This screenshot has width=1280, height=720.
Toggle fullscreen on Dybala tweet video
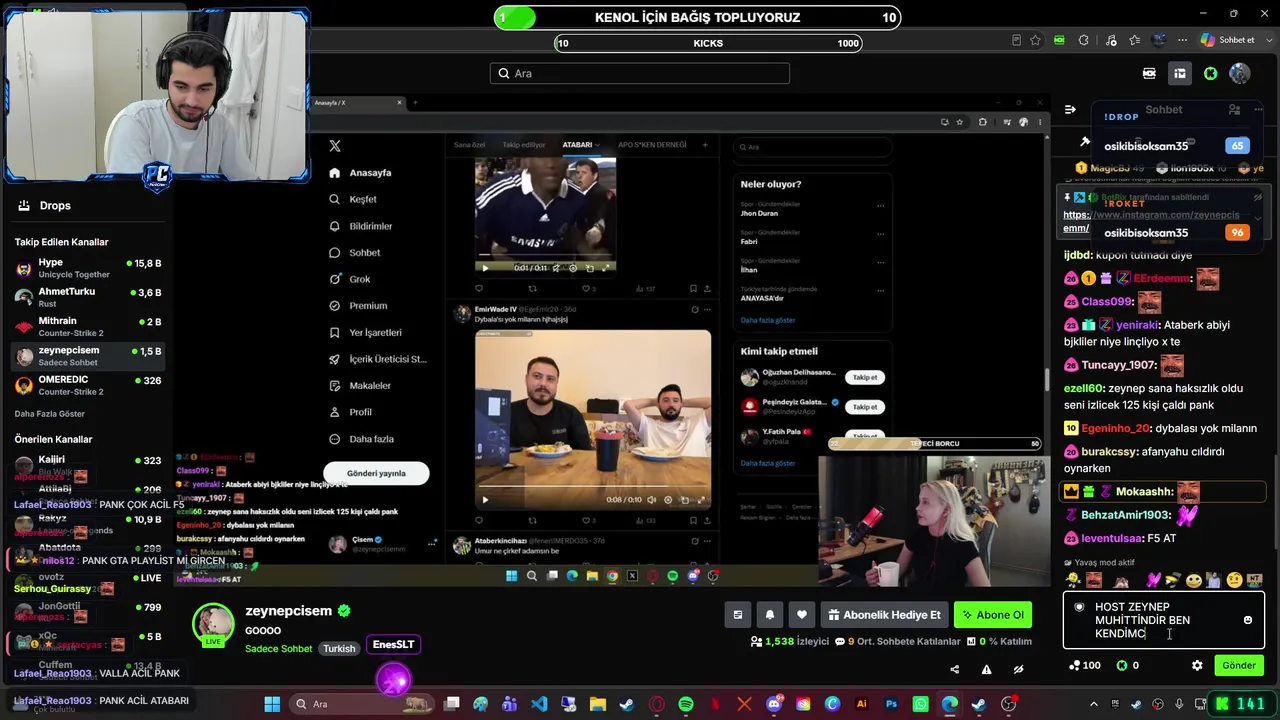pyautogui.click(x=701, y=500)
